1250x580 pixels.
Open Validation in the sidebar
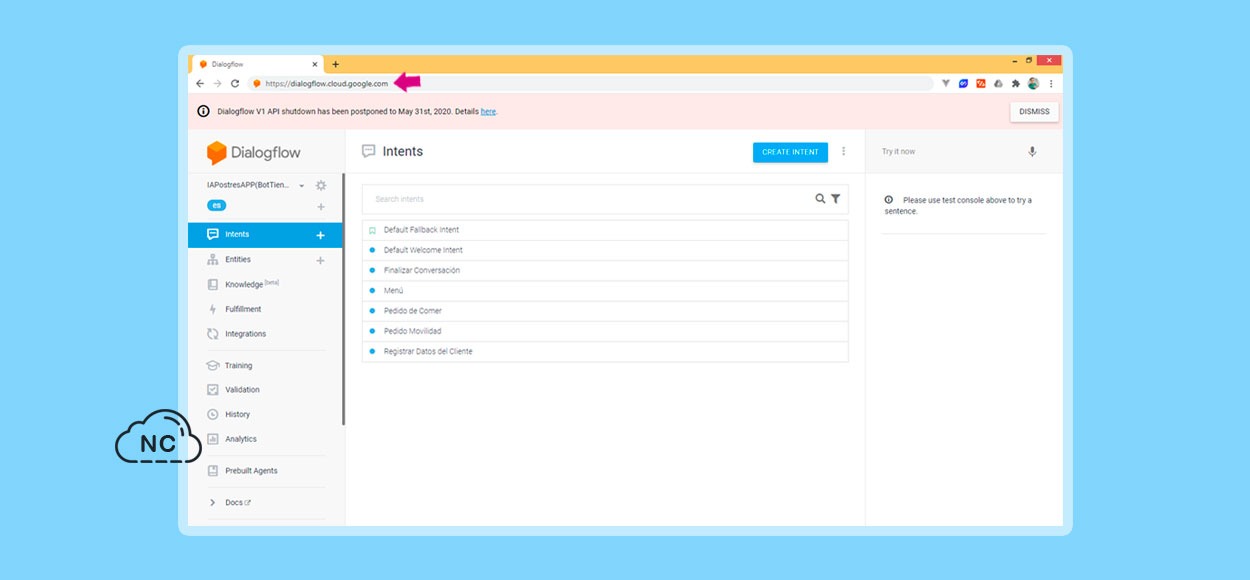tap(242, 390)
